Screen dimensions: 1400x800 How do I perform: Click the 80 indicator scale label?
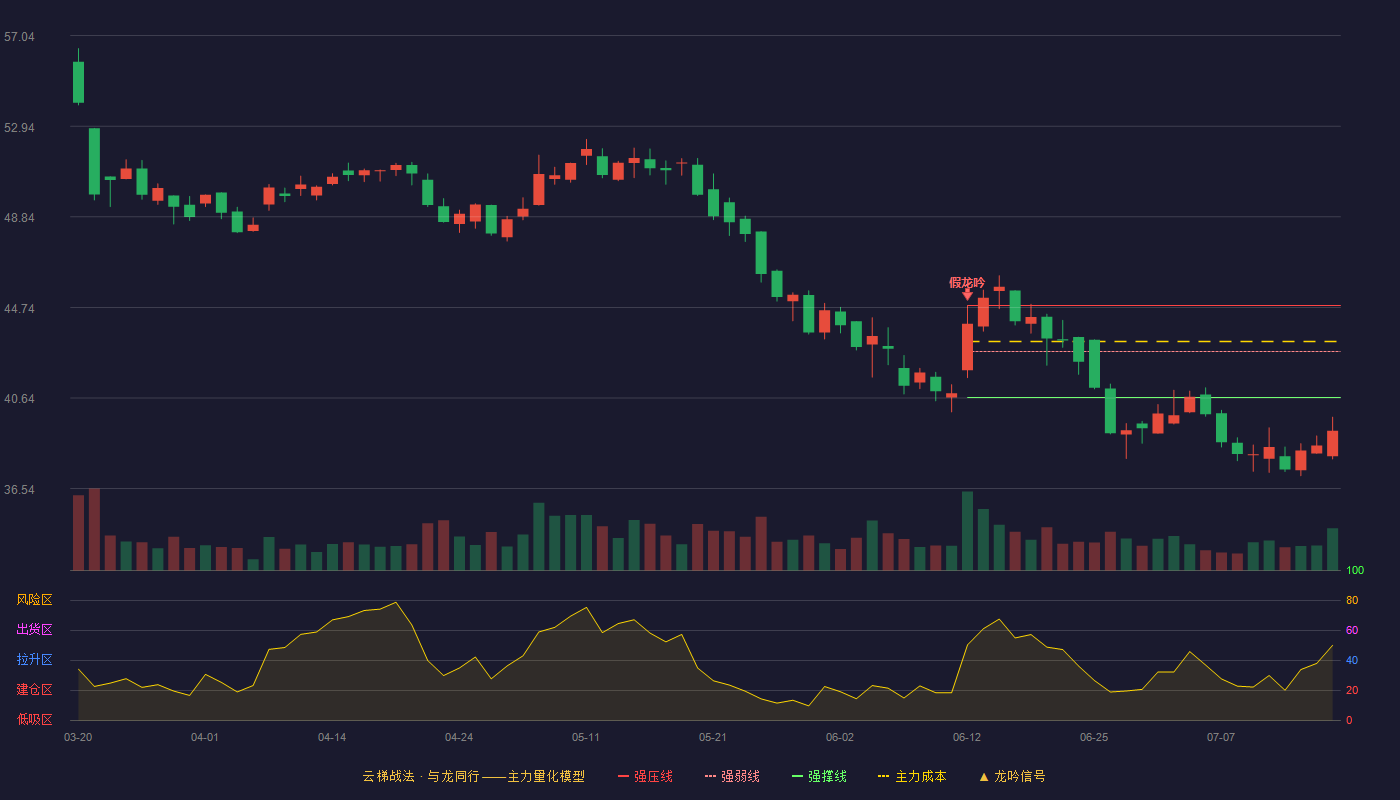tap(1352, 600)
